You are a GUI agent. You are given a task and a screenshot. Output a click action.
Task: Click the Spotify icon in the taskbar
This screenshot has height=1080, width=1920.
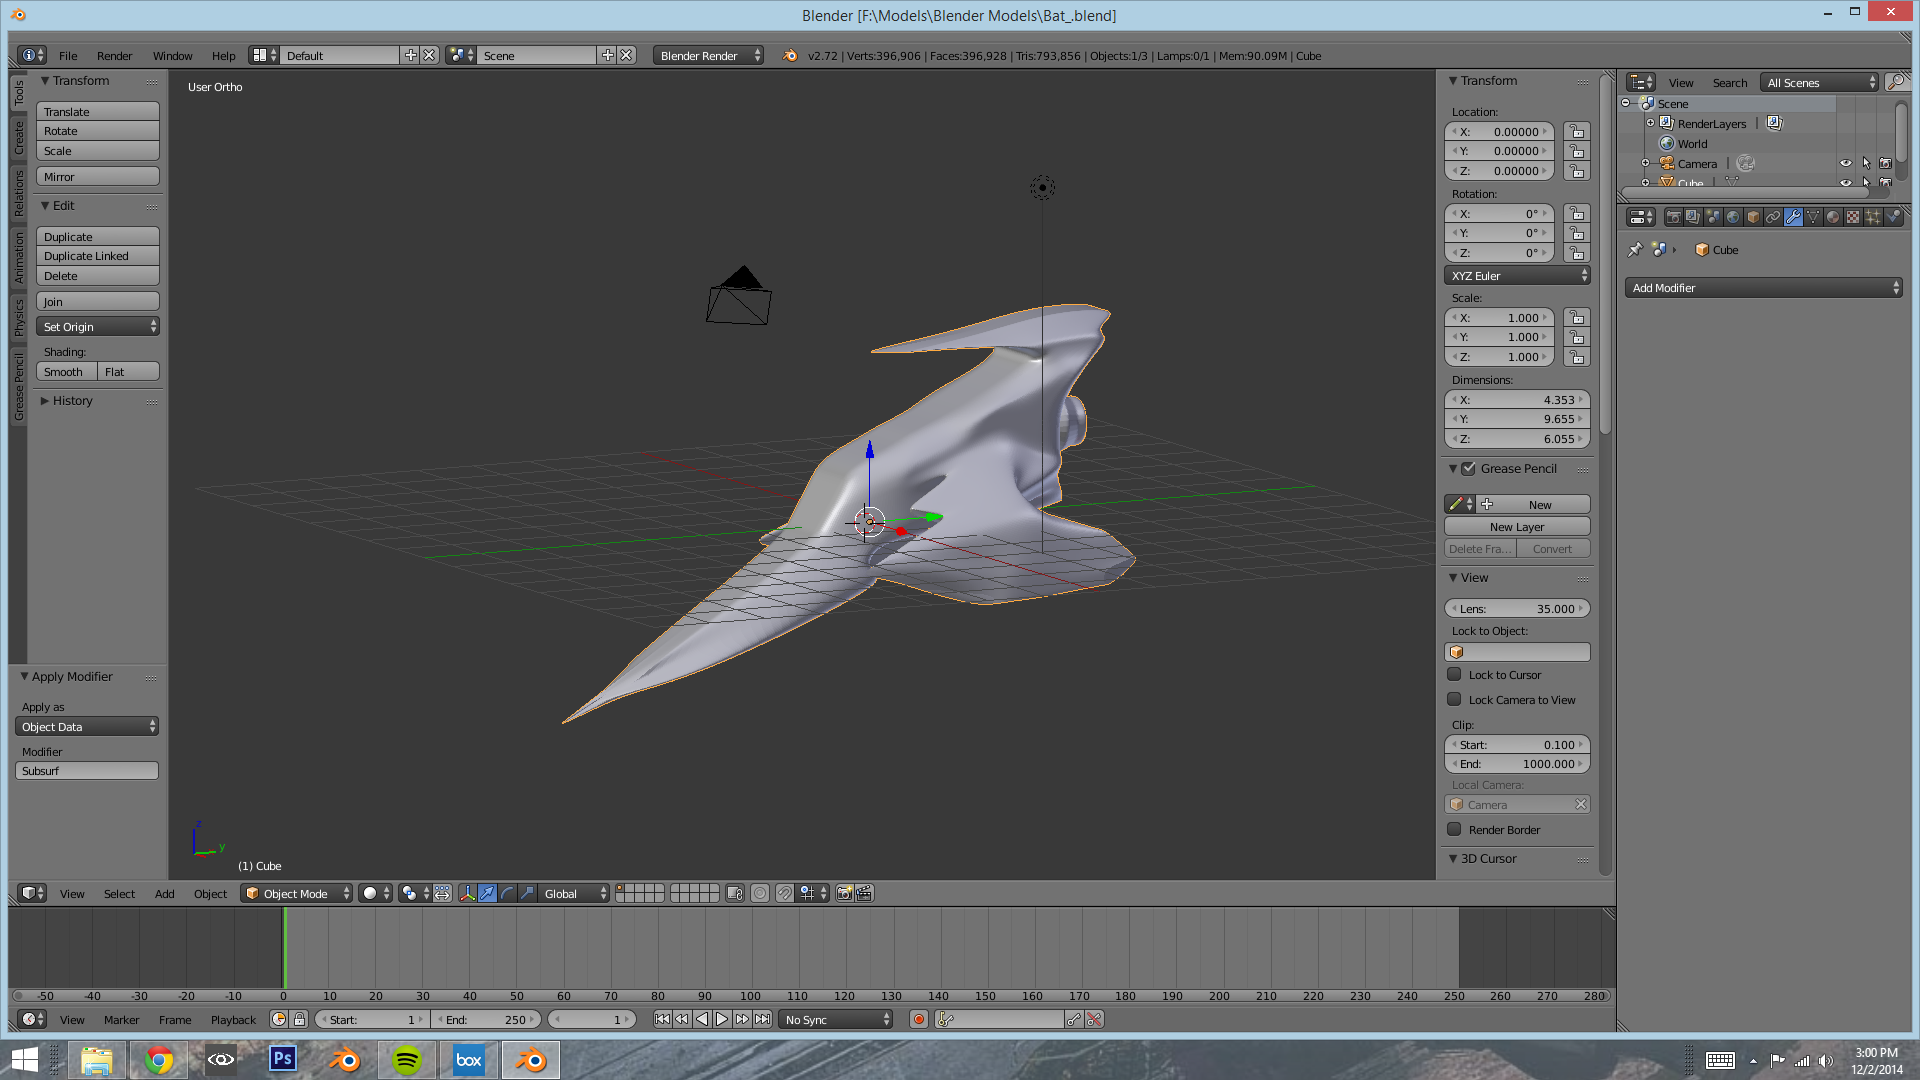pyautogui.click(x=407, y=1060)
